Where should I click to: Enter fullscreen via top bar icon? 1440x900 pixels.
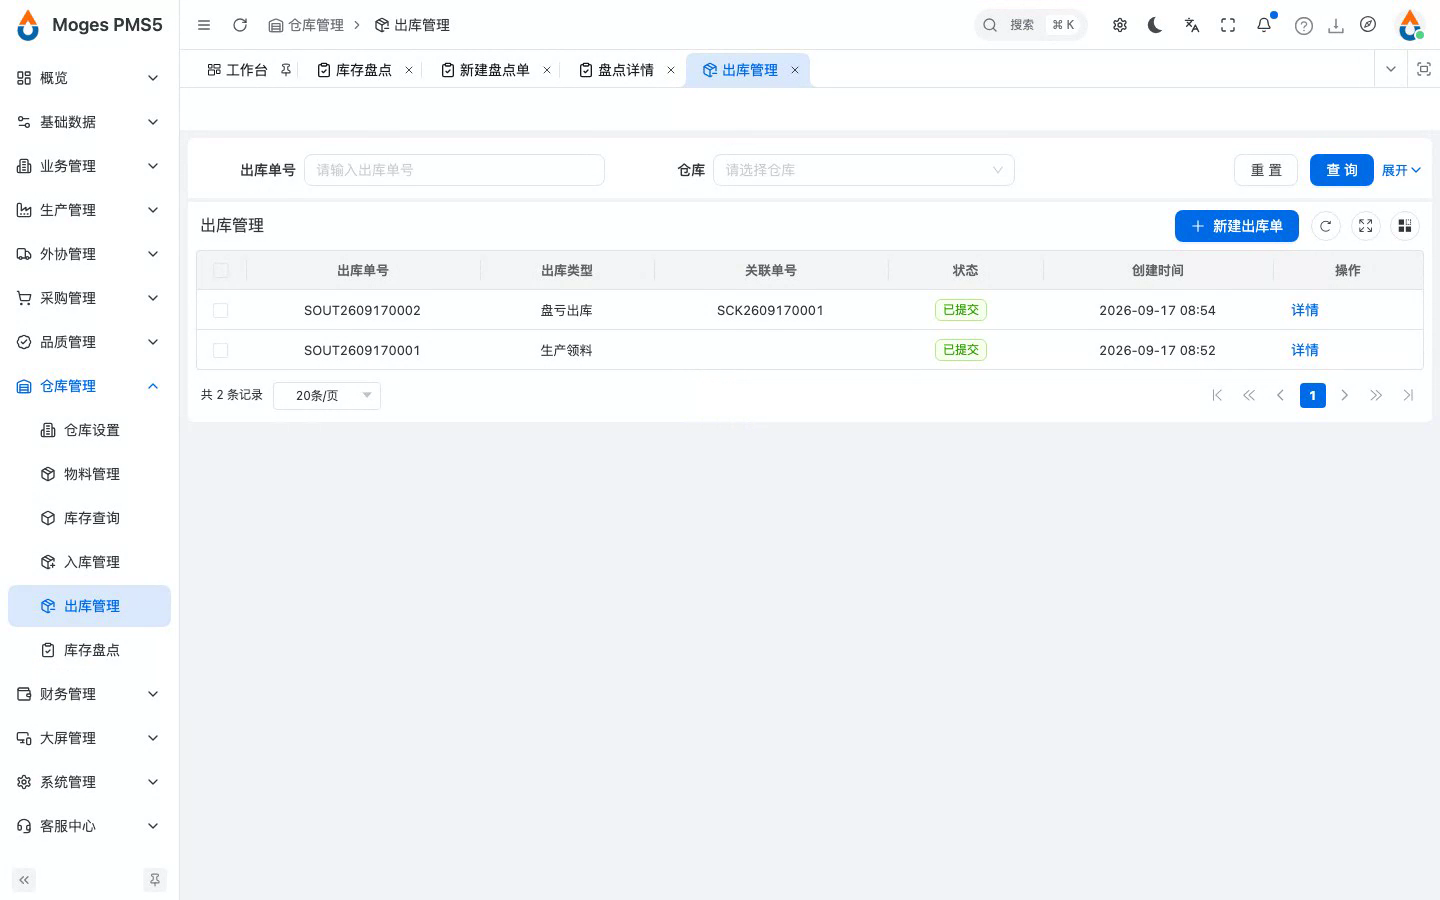tap(1228, 25)
